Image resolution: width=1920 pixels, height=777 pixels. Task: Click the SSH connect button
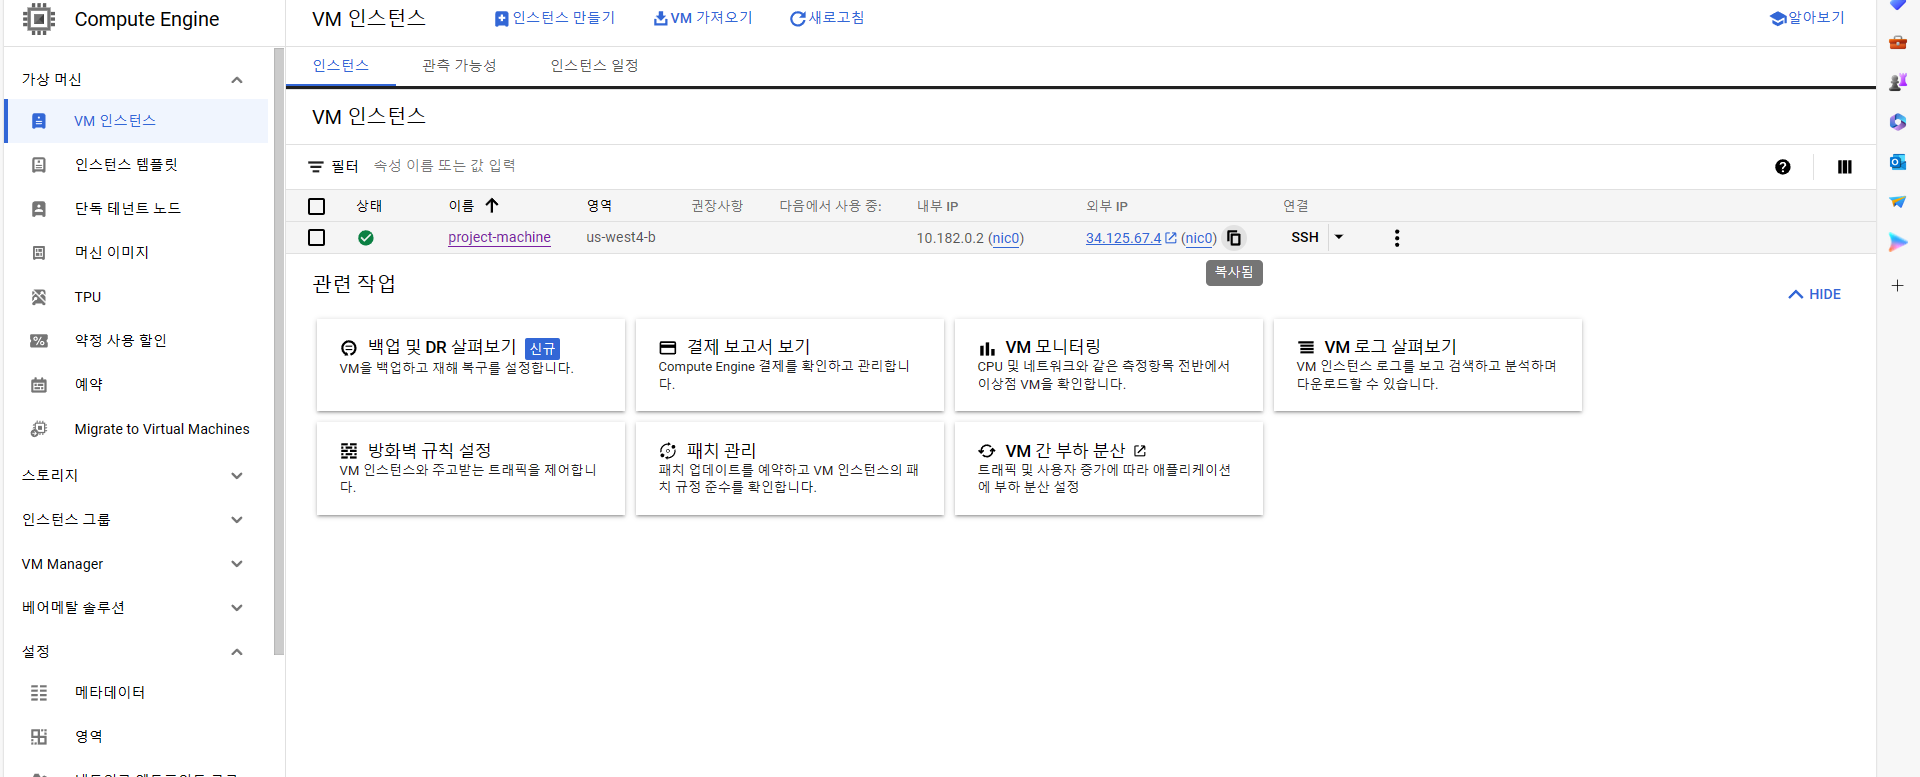click(x=1305, y=238)
